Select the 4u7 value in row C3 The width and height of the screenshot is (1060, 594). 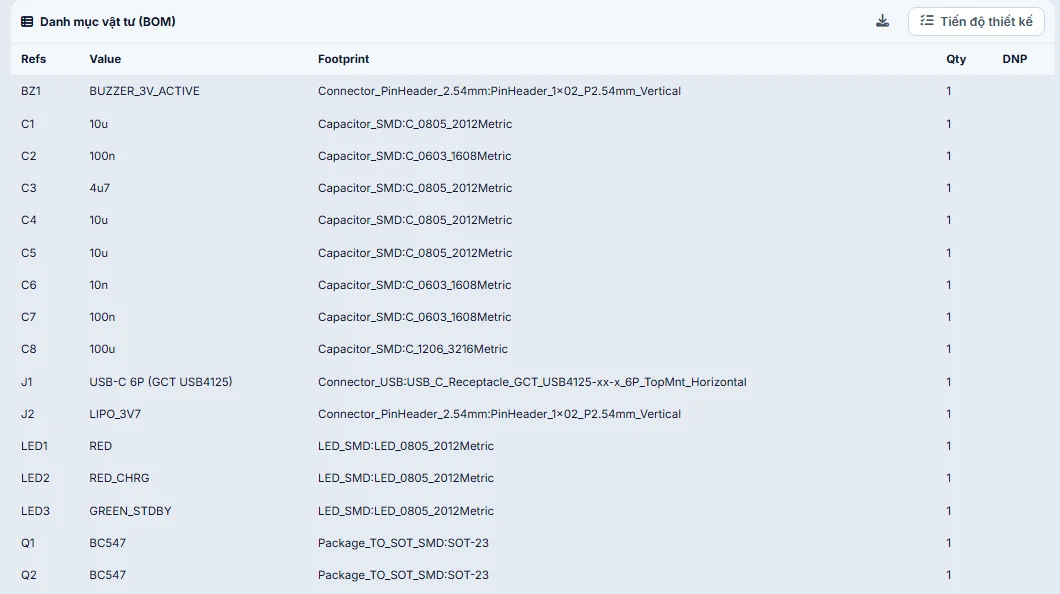pos(99,188)
